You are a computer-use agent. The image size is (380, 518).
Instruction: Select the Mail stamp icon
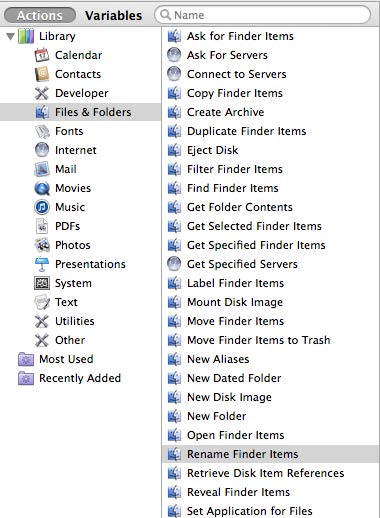coord(42,169)
